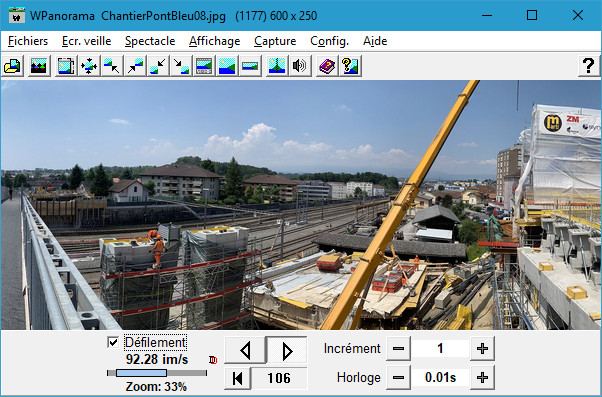Open the Config. menu

(329, 41)
